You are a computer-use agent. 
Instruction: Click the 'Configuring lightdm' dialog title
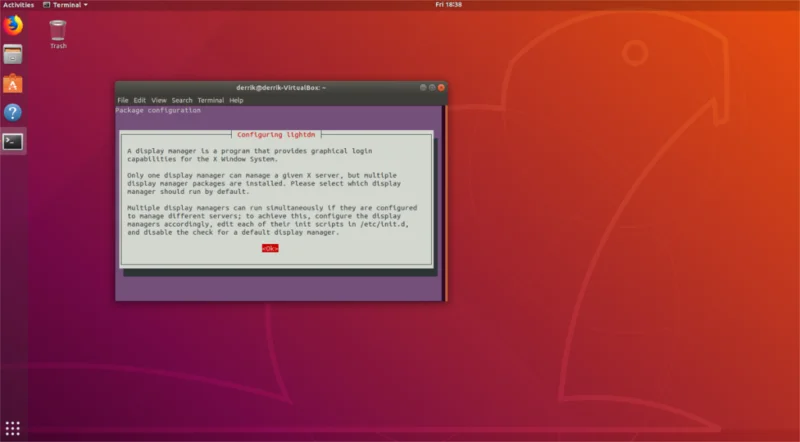click(276, 135)
